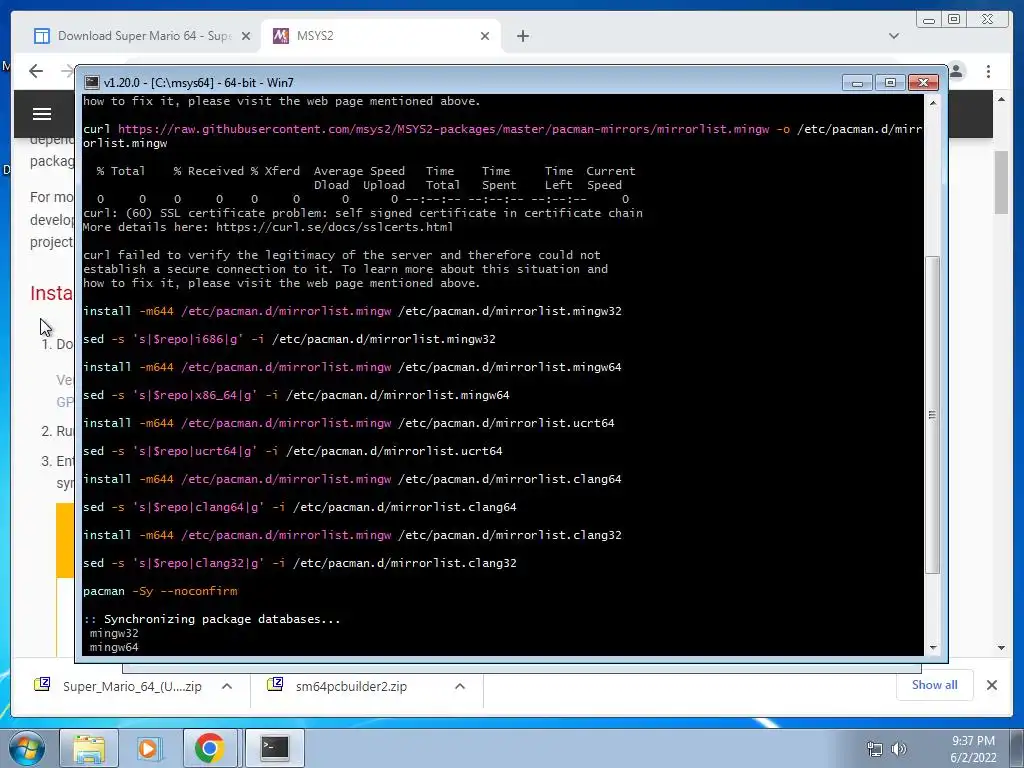Viewport: 1024px width, 768px height.
Task: Close the Download Super Mario 64 tab
Action: 246,37
